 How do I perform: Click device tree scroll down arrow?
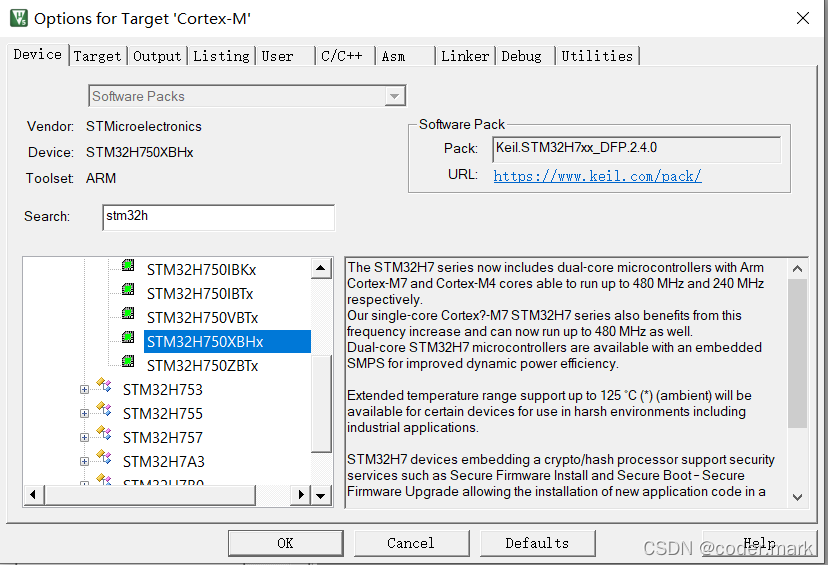(x=321, y=496)
